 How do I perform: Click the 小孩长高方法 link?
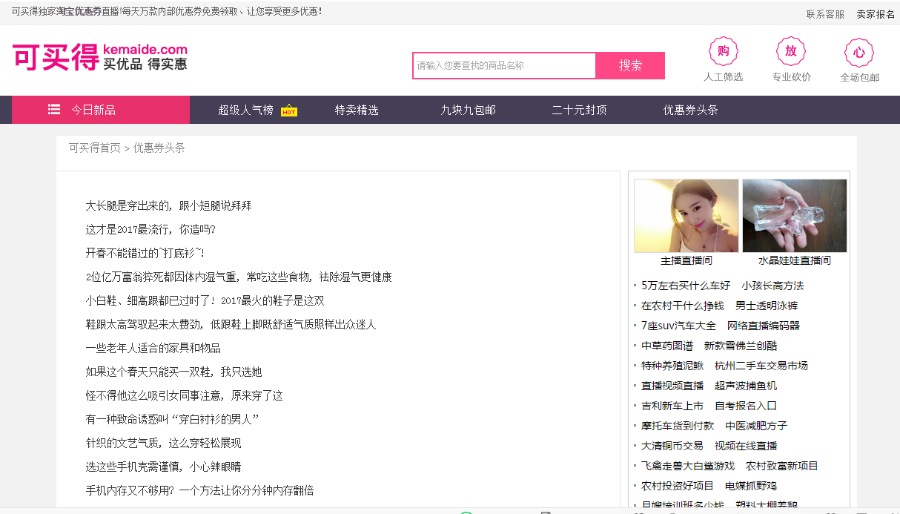pos(773,286)
